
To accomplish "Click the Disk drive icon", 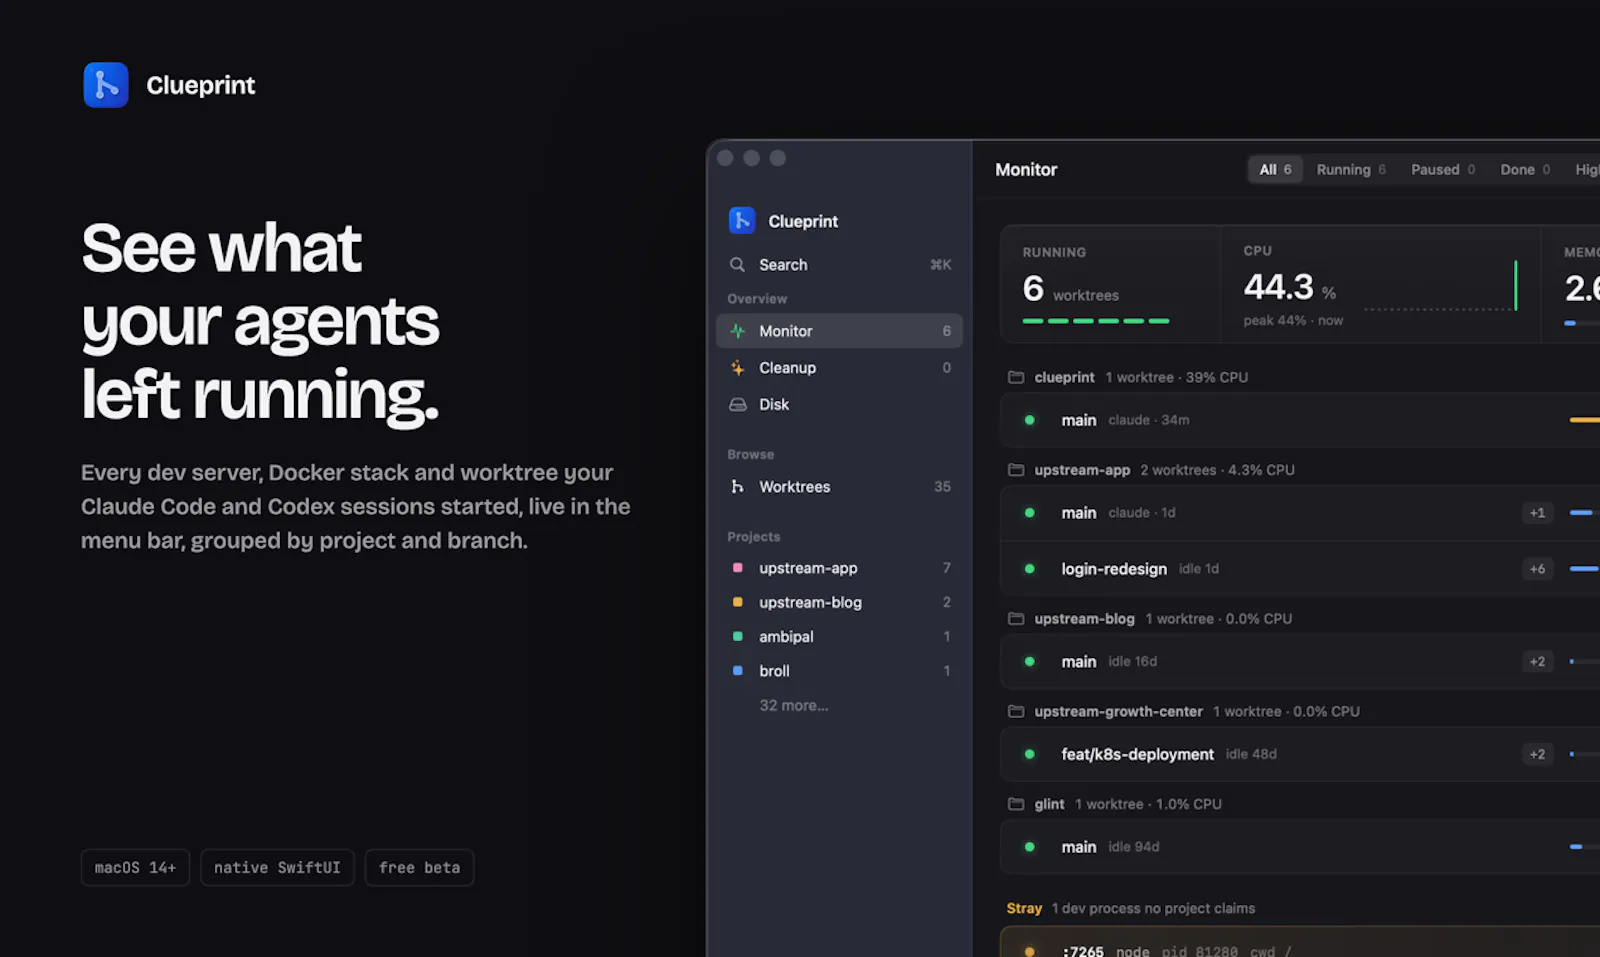I will [x=737, y=405].
